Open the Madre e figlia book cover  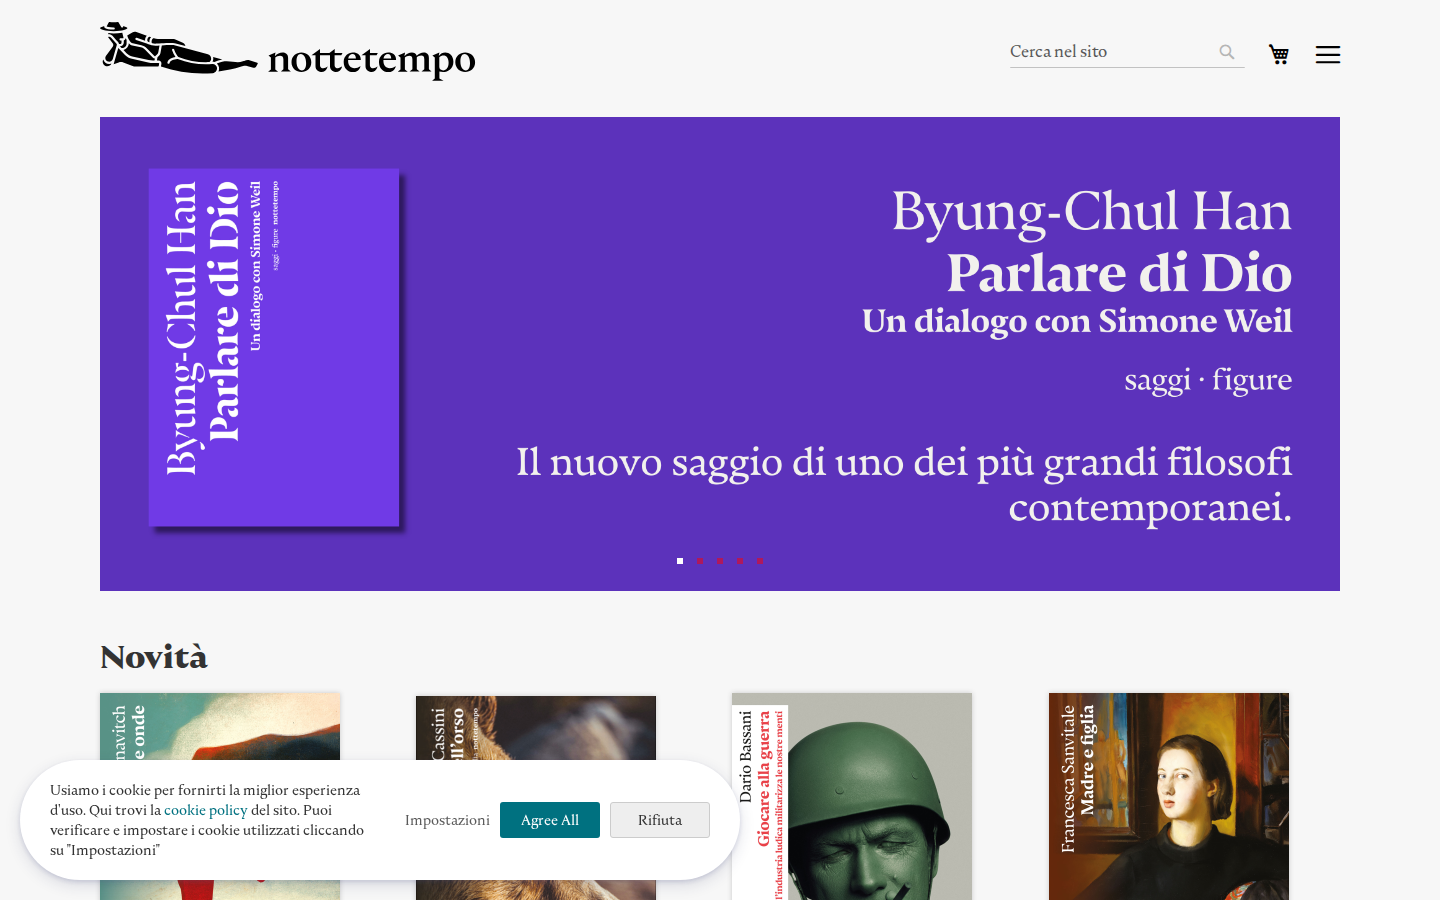point(1169,796)
